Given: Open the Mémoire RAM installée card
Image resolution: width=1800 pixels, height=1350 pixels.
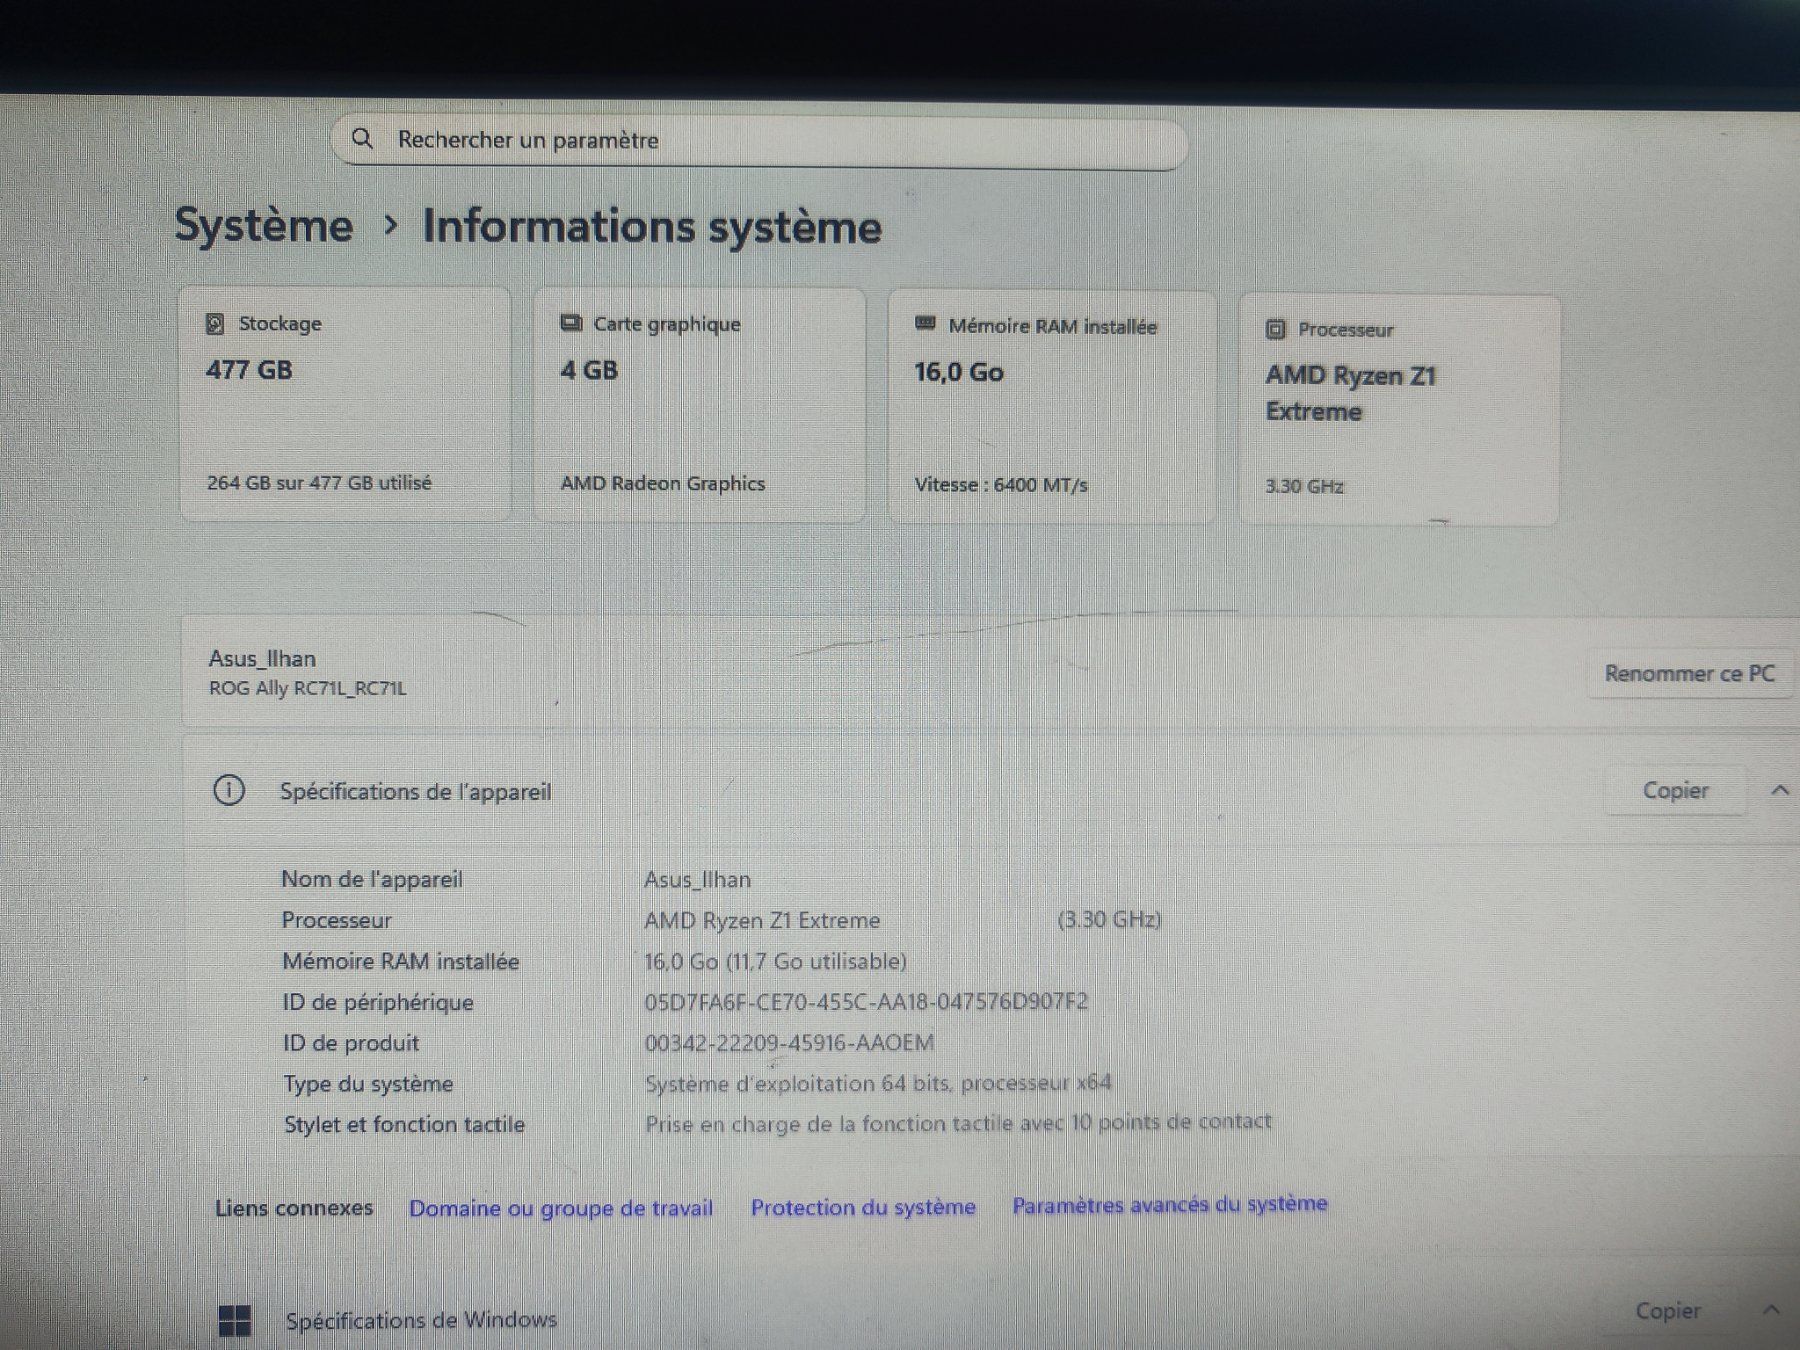Looking at the screenshot, I should pos(1052,406).
